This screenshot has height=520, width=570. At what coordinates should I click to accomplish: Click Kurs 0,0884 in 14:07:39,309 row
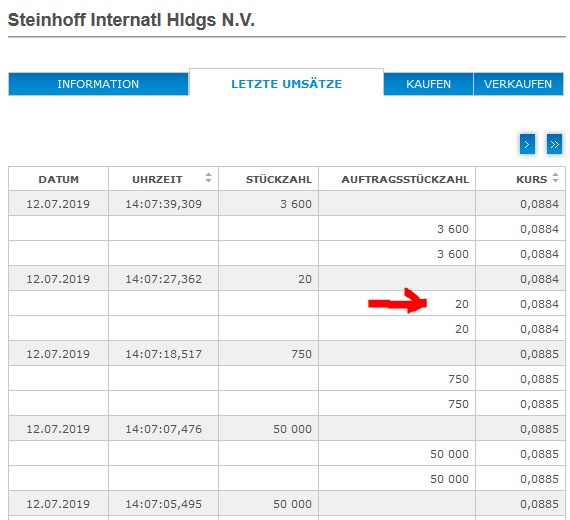539,204
